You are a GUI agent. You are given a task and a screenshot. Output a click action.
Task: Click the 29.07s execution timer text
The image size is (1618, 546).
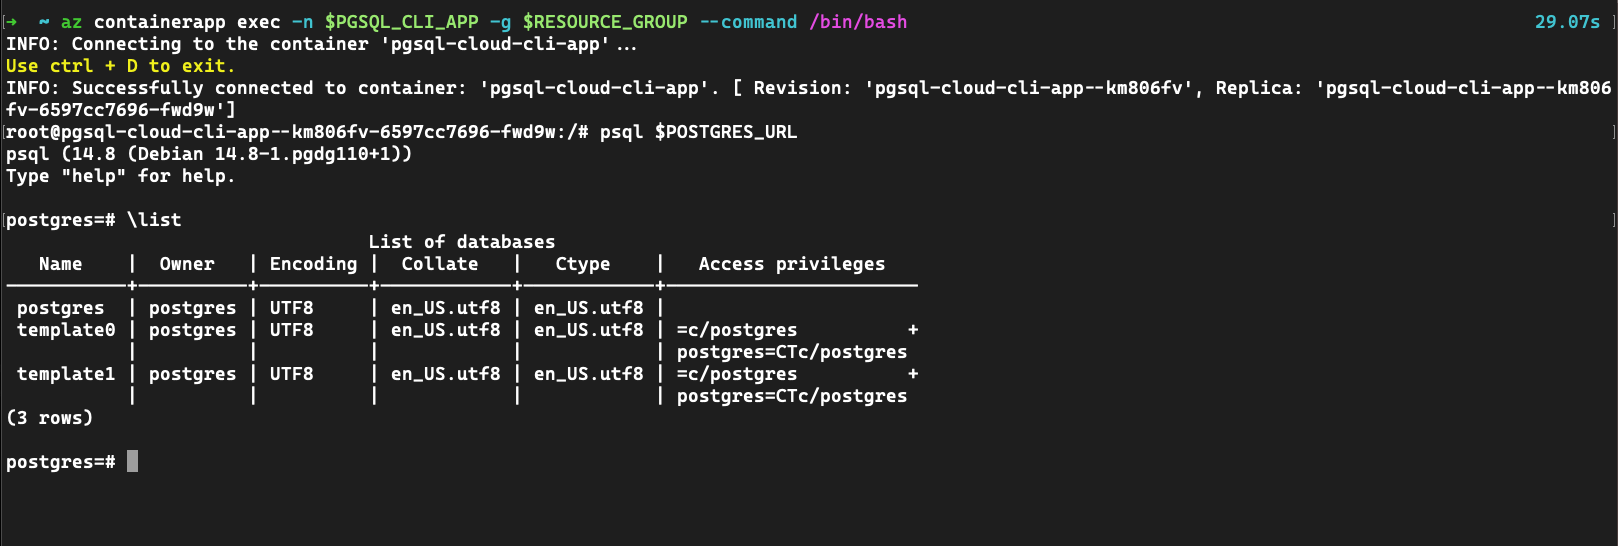click(x=1567, y=22)
